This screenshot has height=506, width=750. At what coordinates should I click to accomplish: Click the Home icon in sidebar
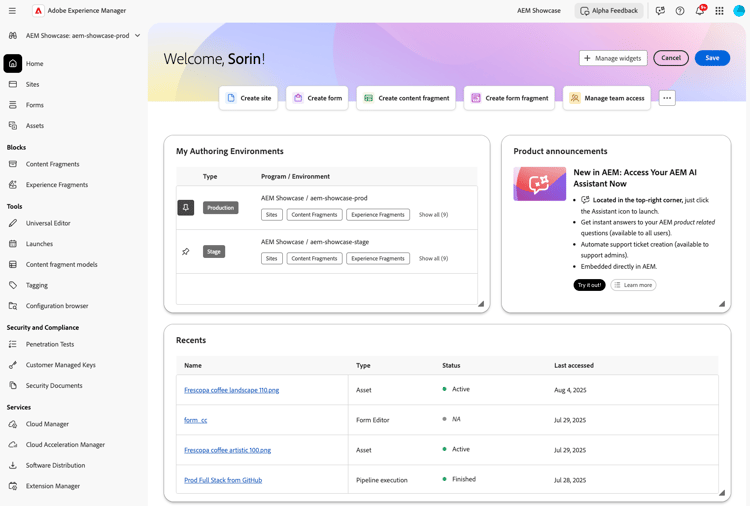coord(13,63)
